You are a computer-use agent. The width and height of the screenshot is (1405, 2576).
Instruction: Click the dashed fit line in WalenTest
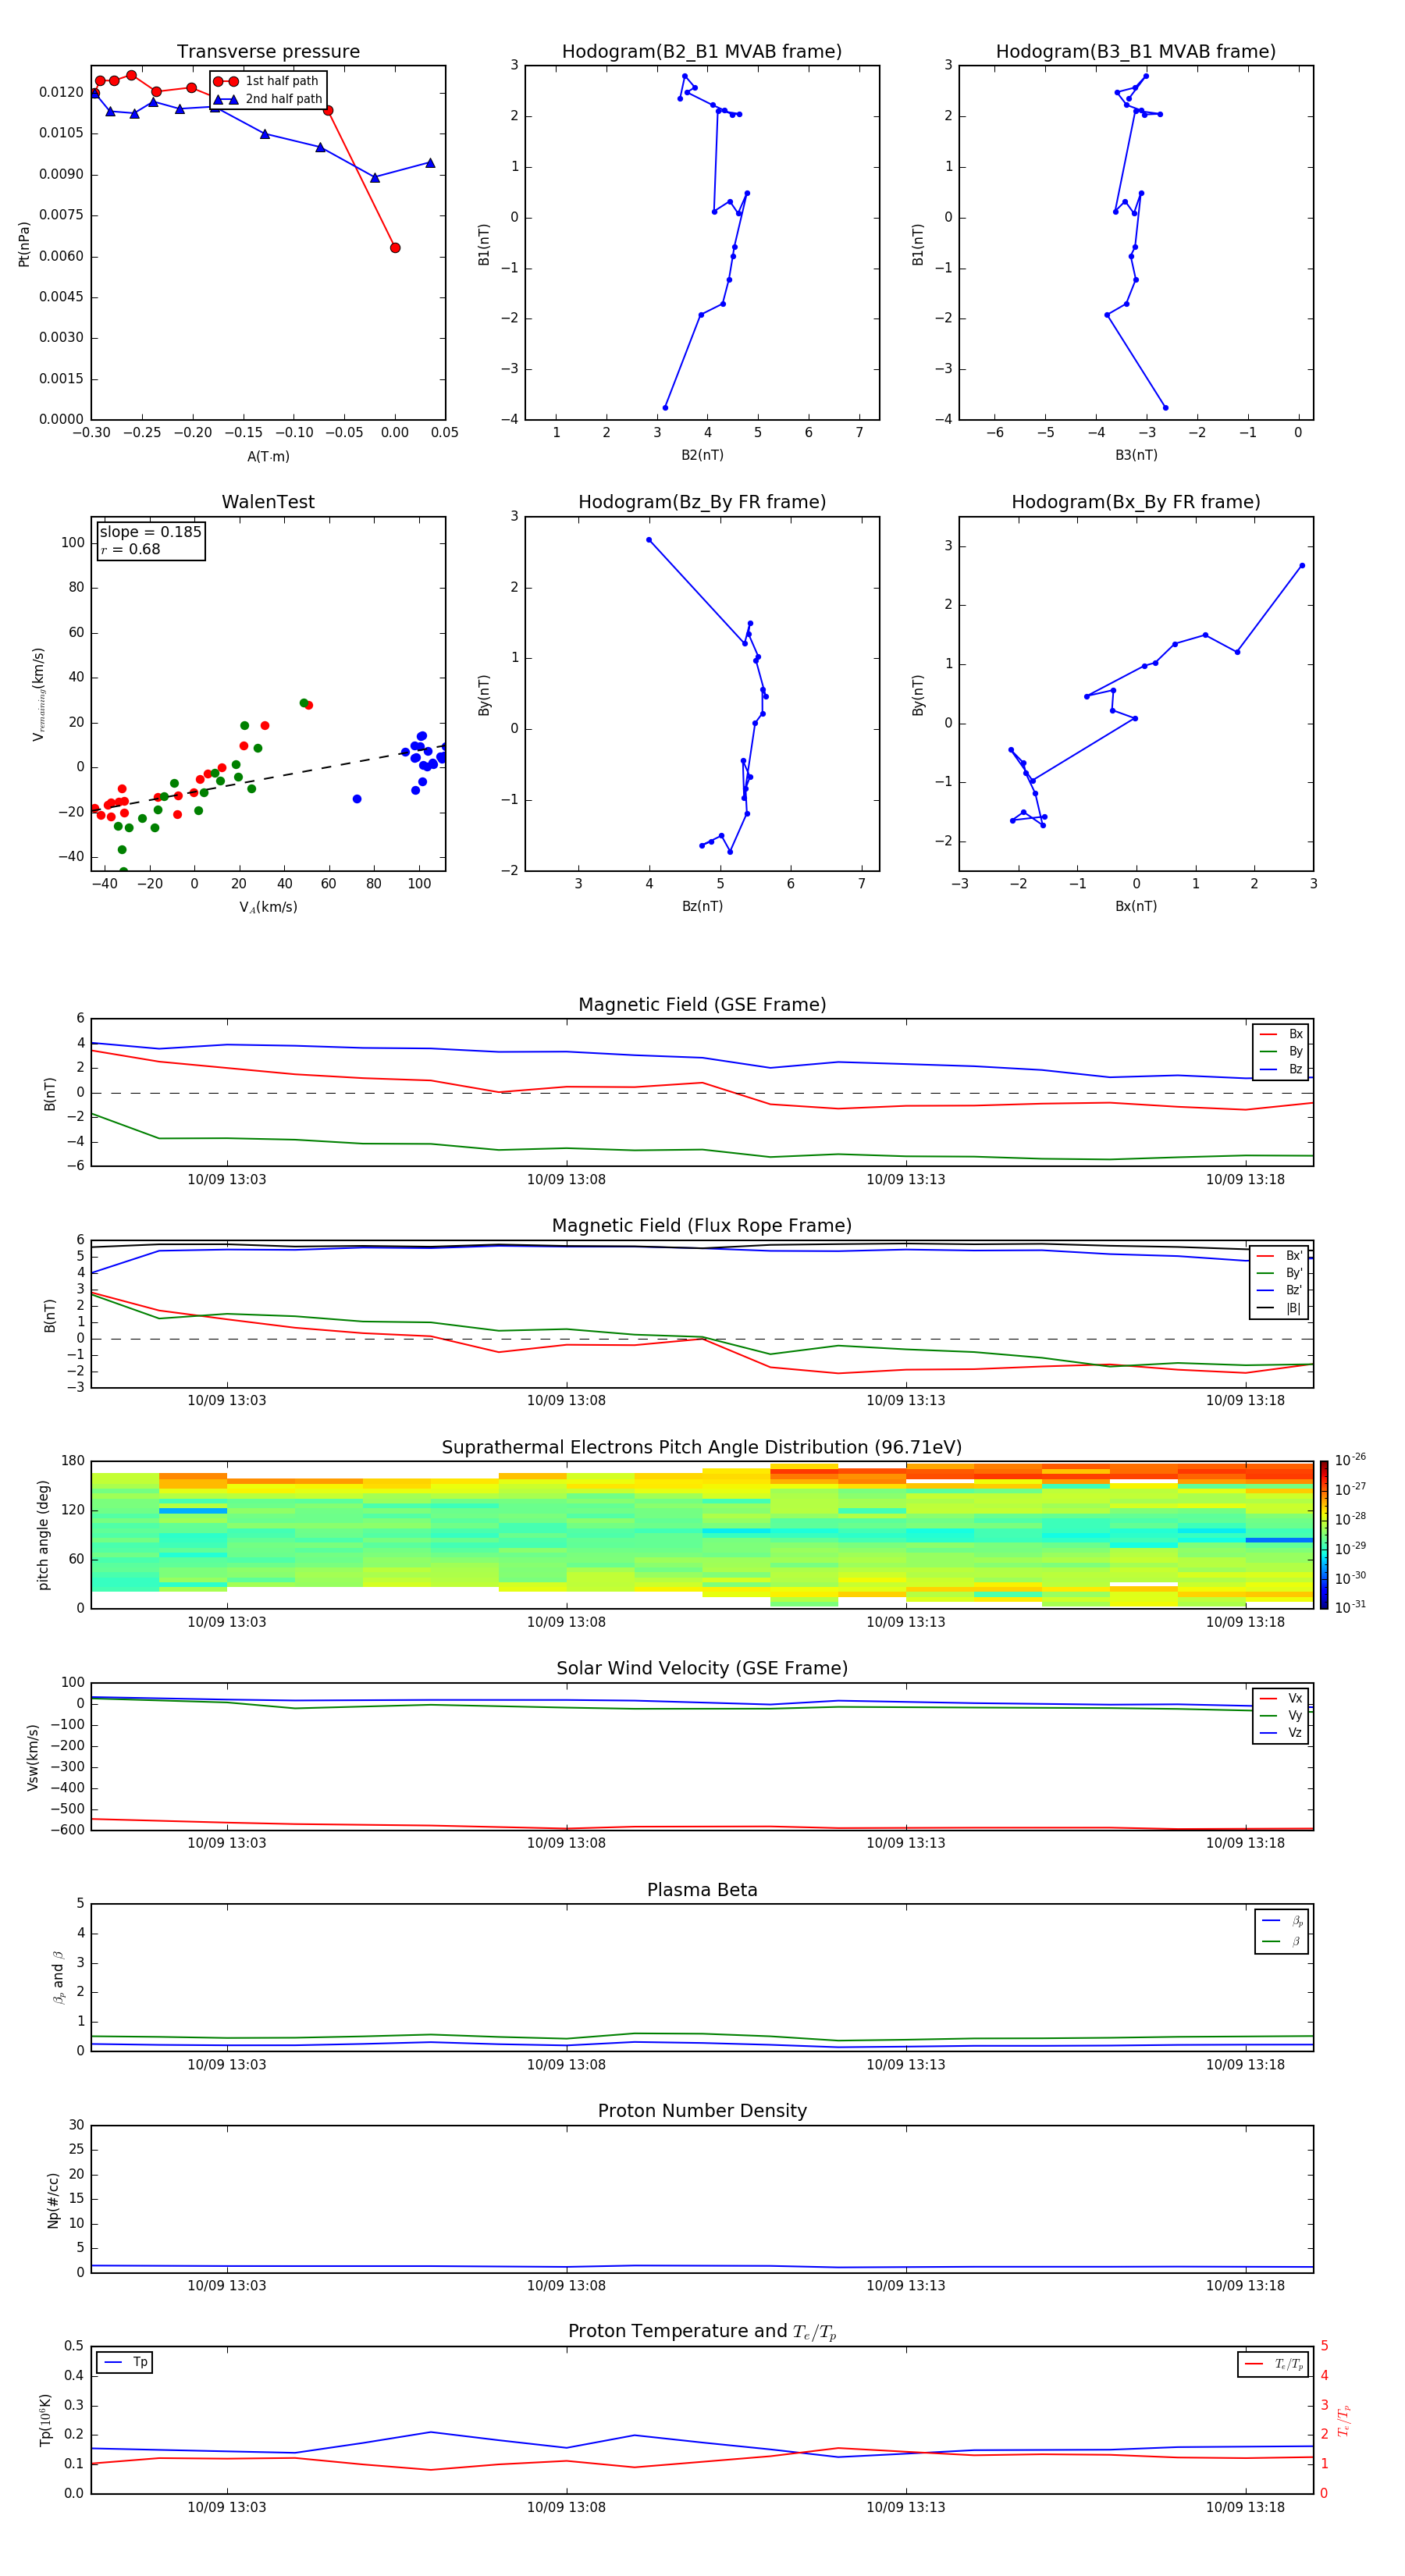pos(268,777)
